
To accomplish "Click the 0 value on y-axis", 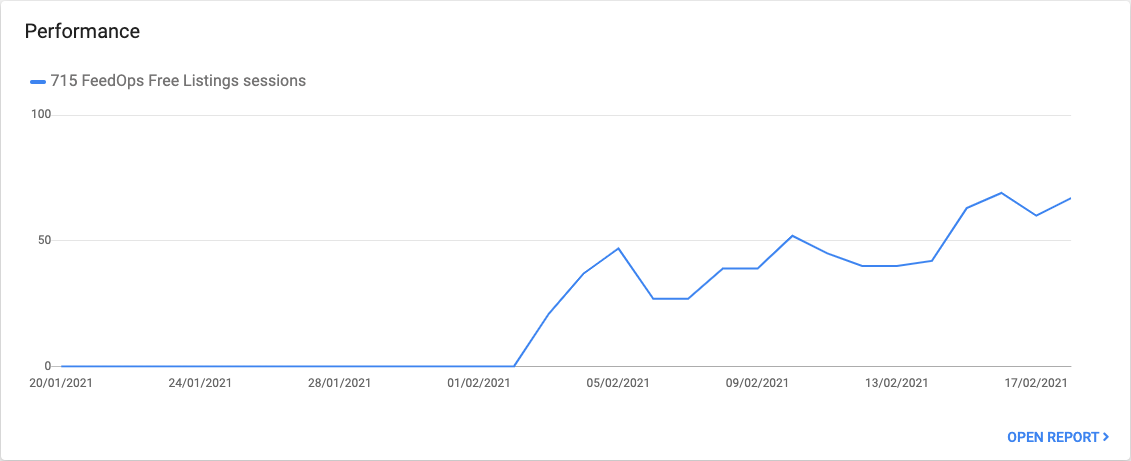I will click(x=47, y=366).
